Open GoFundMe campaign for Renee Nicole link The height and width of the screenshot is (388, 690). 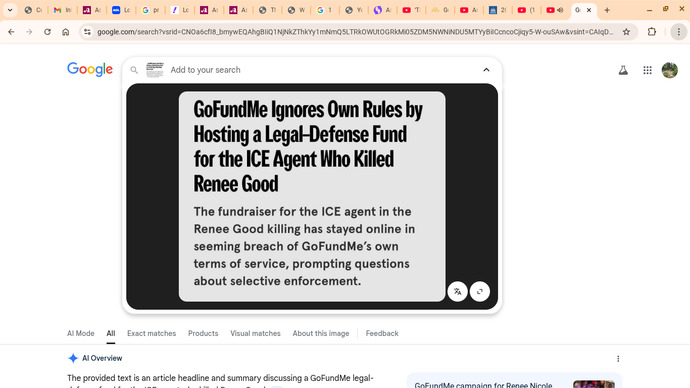click(x=483, y=385)
